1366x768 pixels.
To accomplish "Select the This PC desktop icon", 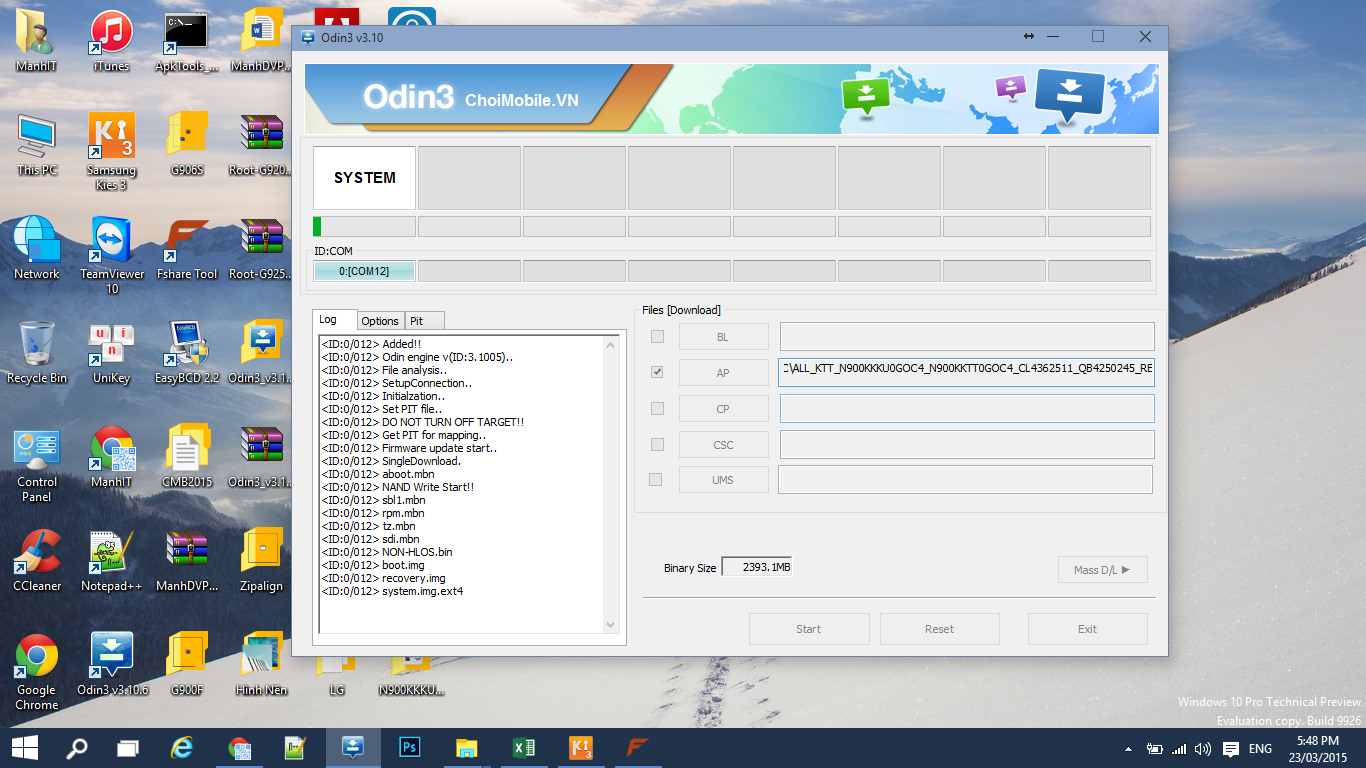I will tap(37, 145).
